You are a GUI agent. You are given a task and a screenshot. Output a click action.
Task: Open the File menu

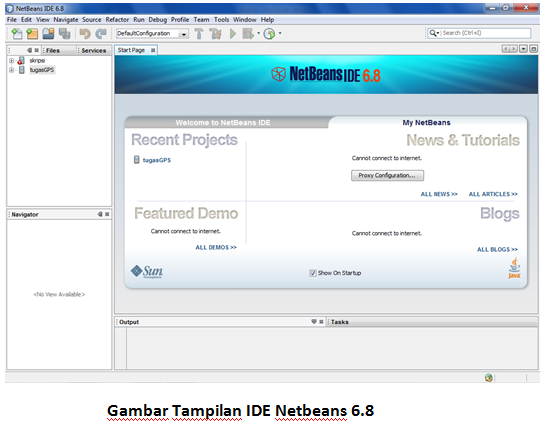[x=11, y=20]
